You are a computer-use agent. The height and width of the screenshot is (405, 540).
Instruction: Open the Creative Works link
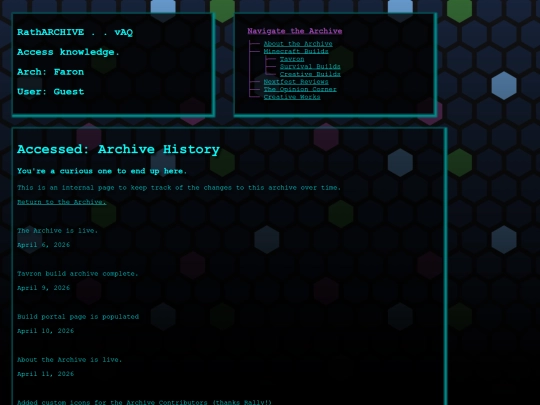[292, 97]
